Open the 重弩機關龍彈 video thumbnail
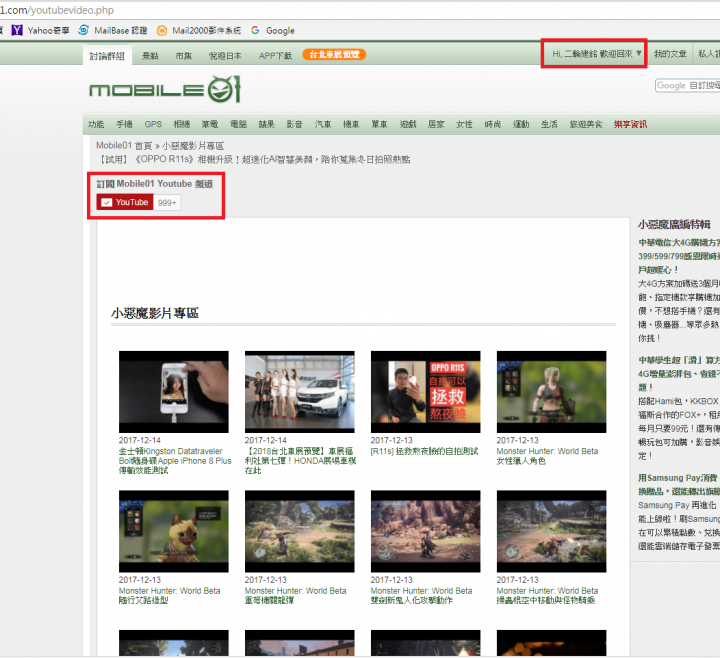This screenshot has width=720, height=658. (x=299, y=531)
